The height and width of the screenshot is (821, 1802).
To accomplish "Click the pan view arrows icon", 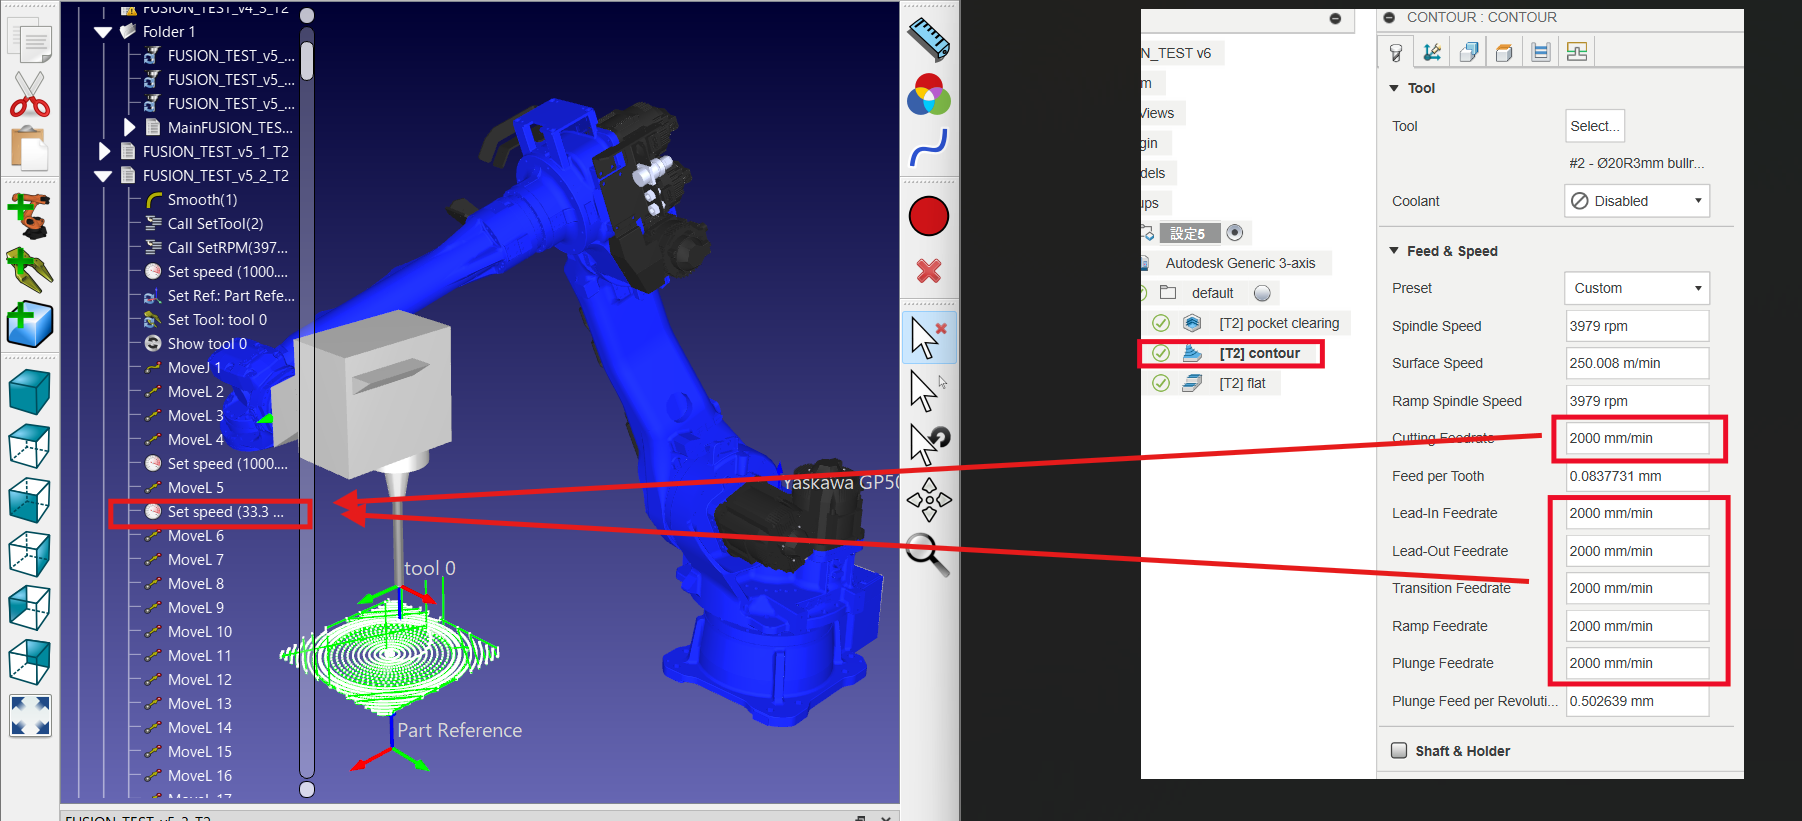I will (x=929, y=499).
